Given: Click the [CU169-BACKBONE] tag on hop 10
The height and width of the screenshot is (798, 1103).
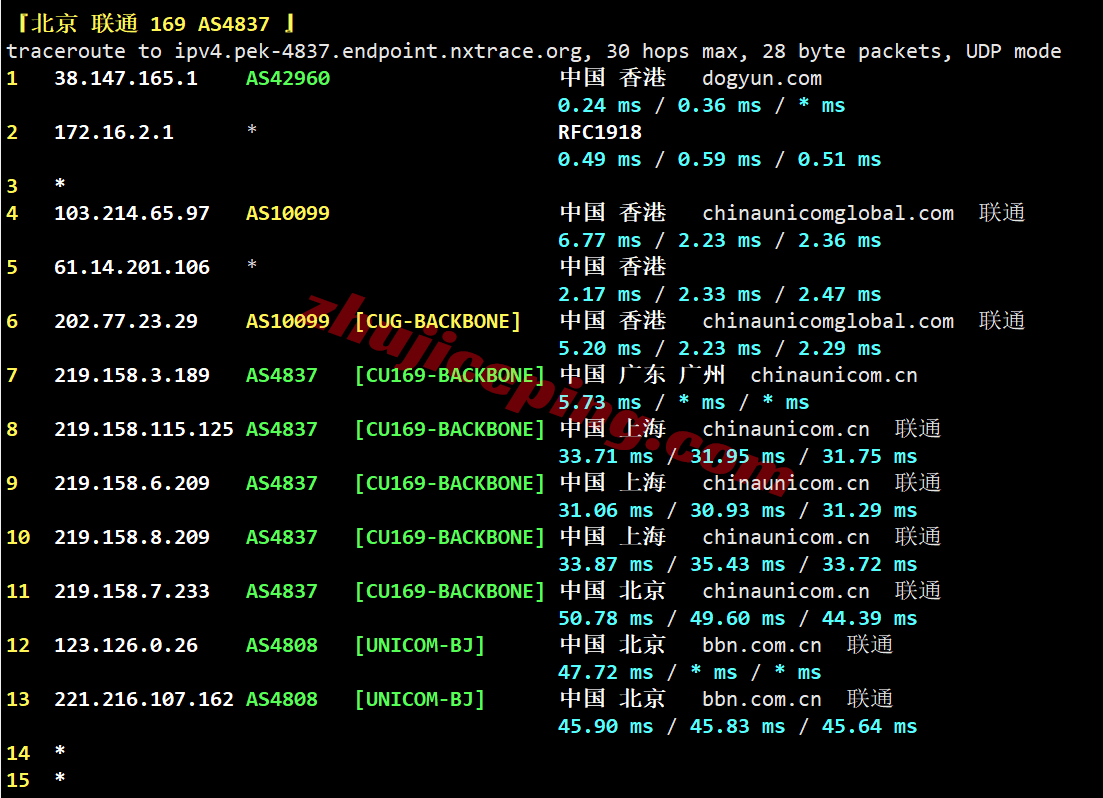Looking at the screenshot, I should [x=450, y=538].
